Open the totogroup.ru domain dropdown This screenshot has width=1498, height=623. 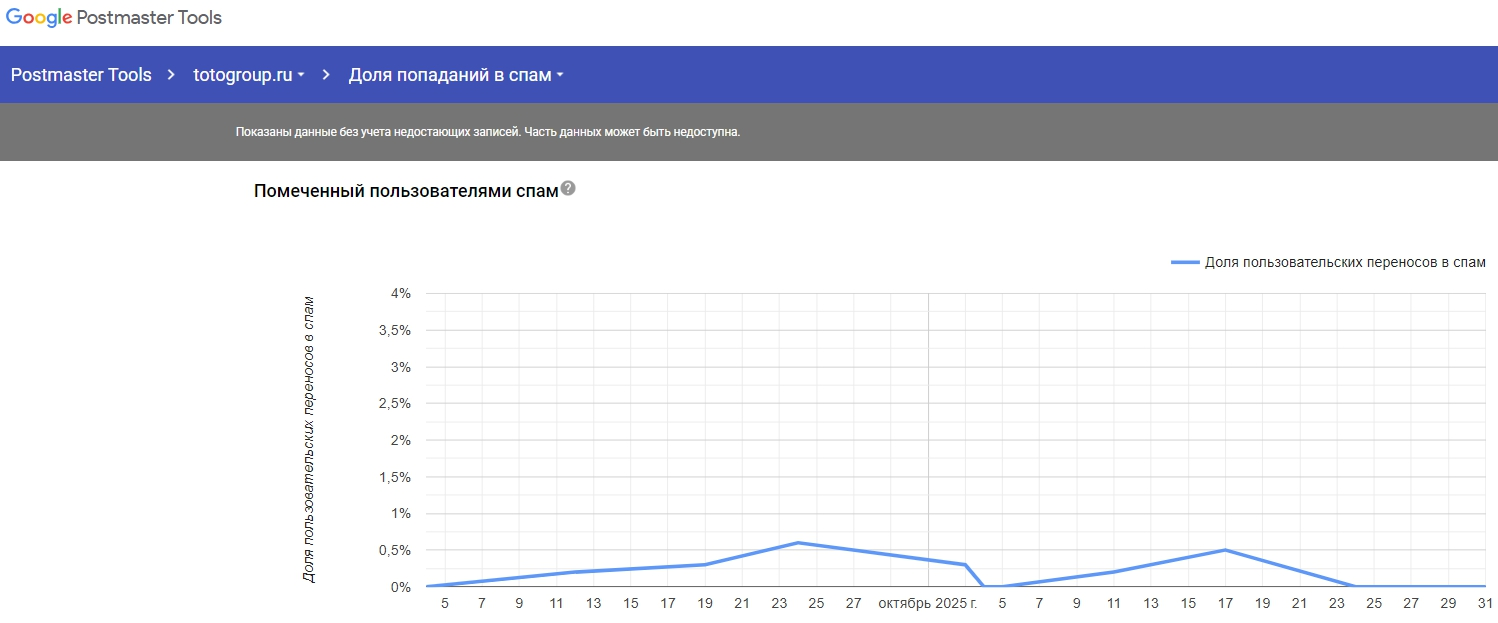[249, 75]
